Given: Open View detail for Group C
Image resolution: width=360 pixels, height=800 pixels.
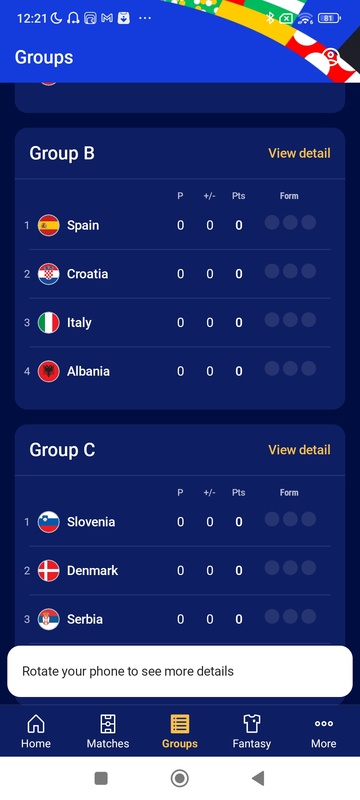Looking at the screenshot, I should click(x=299, y=449).
